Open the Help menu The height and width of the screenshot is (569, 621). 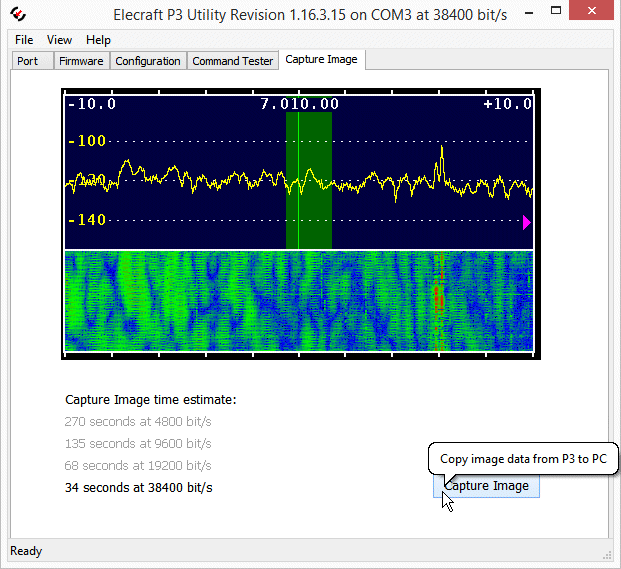98,40
